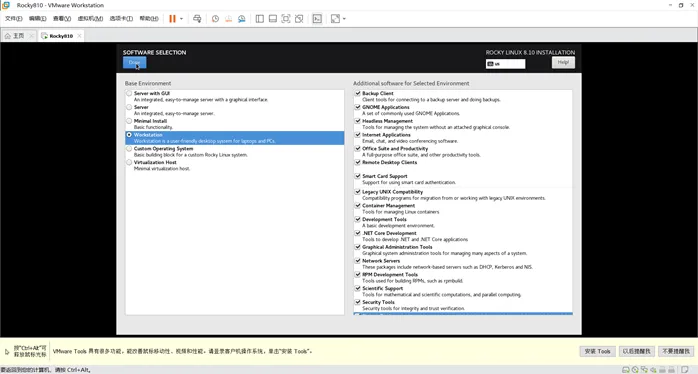Screen dimensions: 698x374
Task: Click the 安装 Tools button
Action: pyautogui.click(x=597, y=351)
